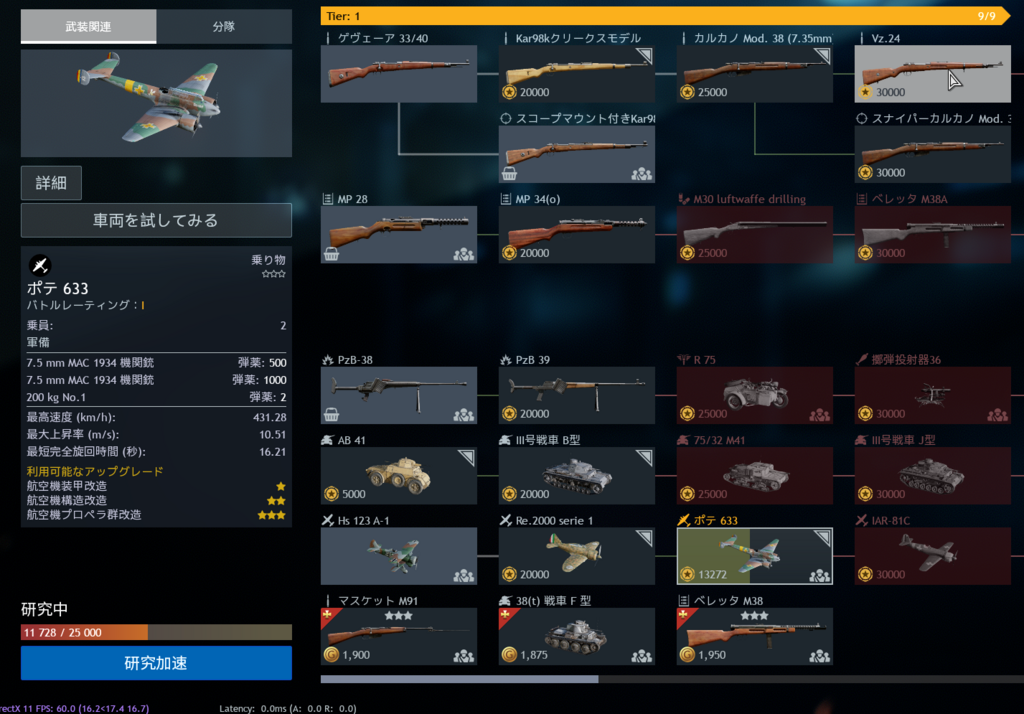Viewport: 1024px width, 714px height.
Task: Click the aircraft class icon above ポテ 633 name
Action: point(40,265)
